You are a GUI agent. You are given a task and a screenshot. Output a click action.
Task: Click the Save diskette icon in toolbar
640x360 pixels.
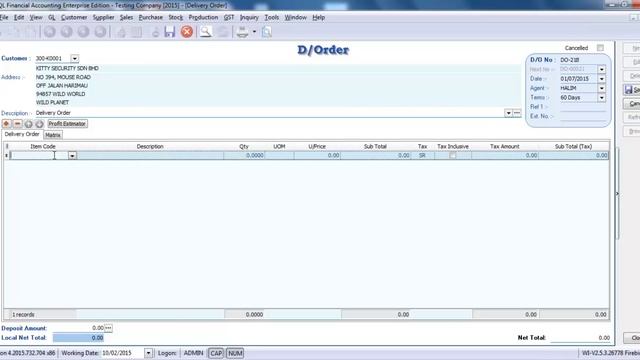point(170,32)
